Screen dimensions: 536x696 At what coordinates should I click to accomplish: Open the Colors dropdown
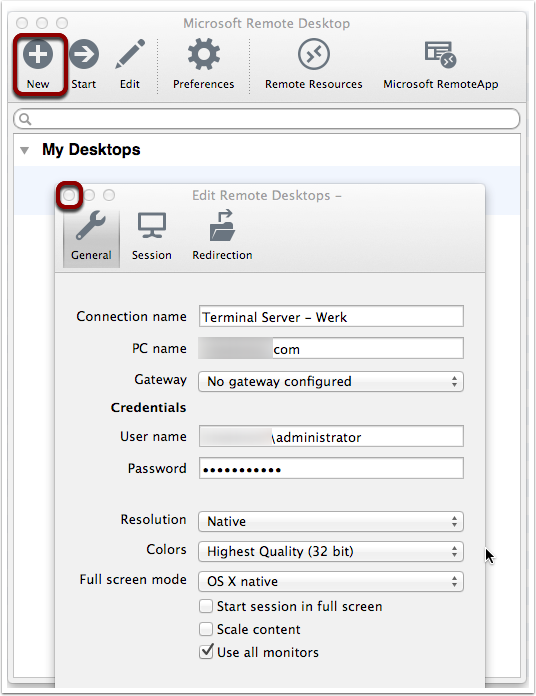pyautogui.click(x=331, y=551)
